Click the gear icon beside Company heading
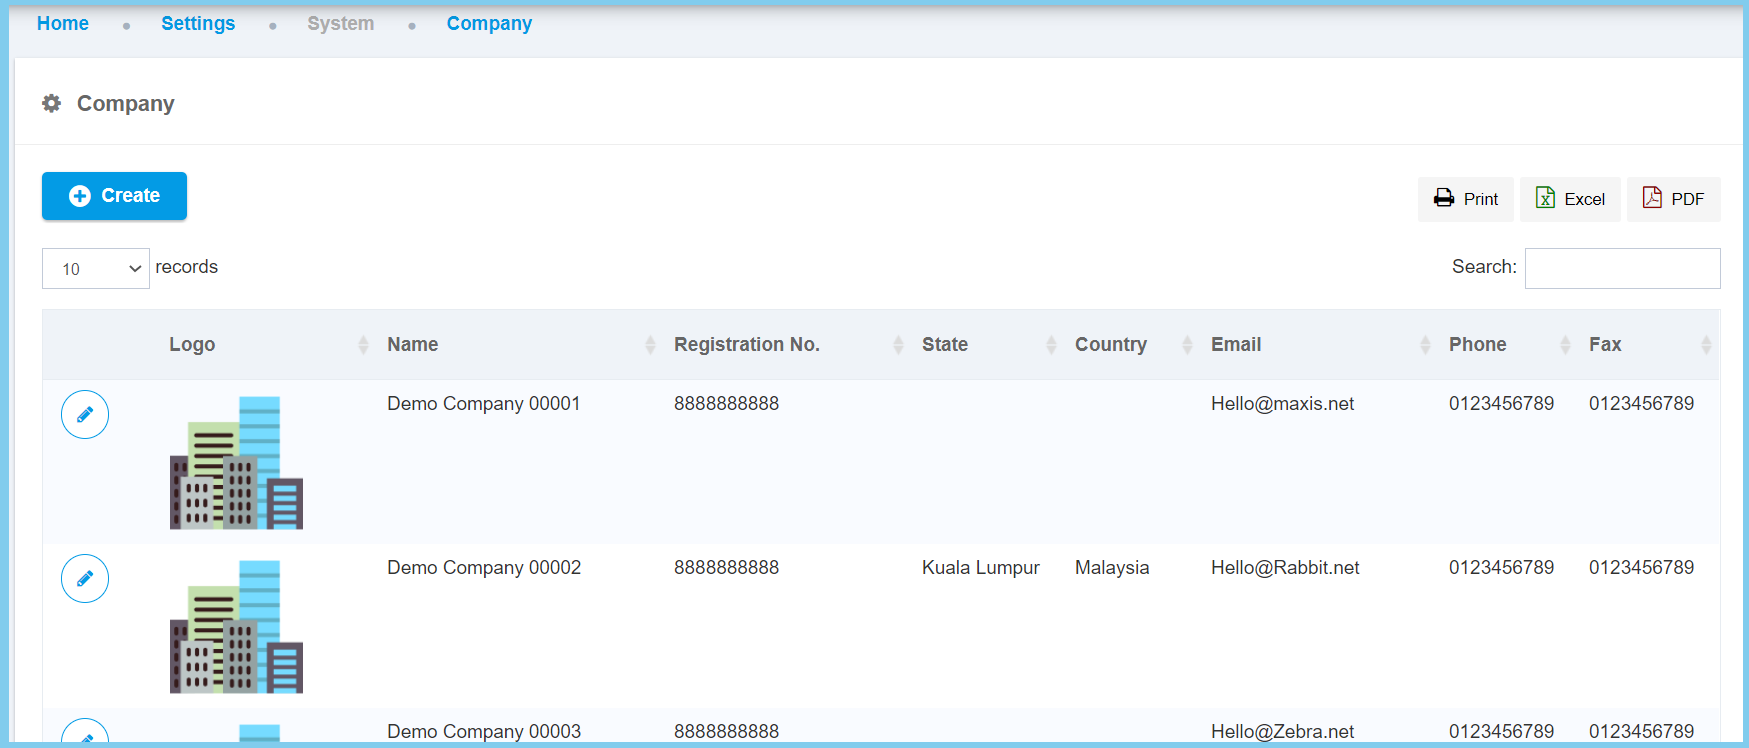1749x748 pixels. (x=52, y=104)
